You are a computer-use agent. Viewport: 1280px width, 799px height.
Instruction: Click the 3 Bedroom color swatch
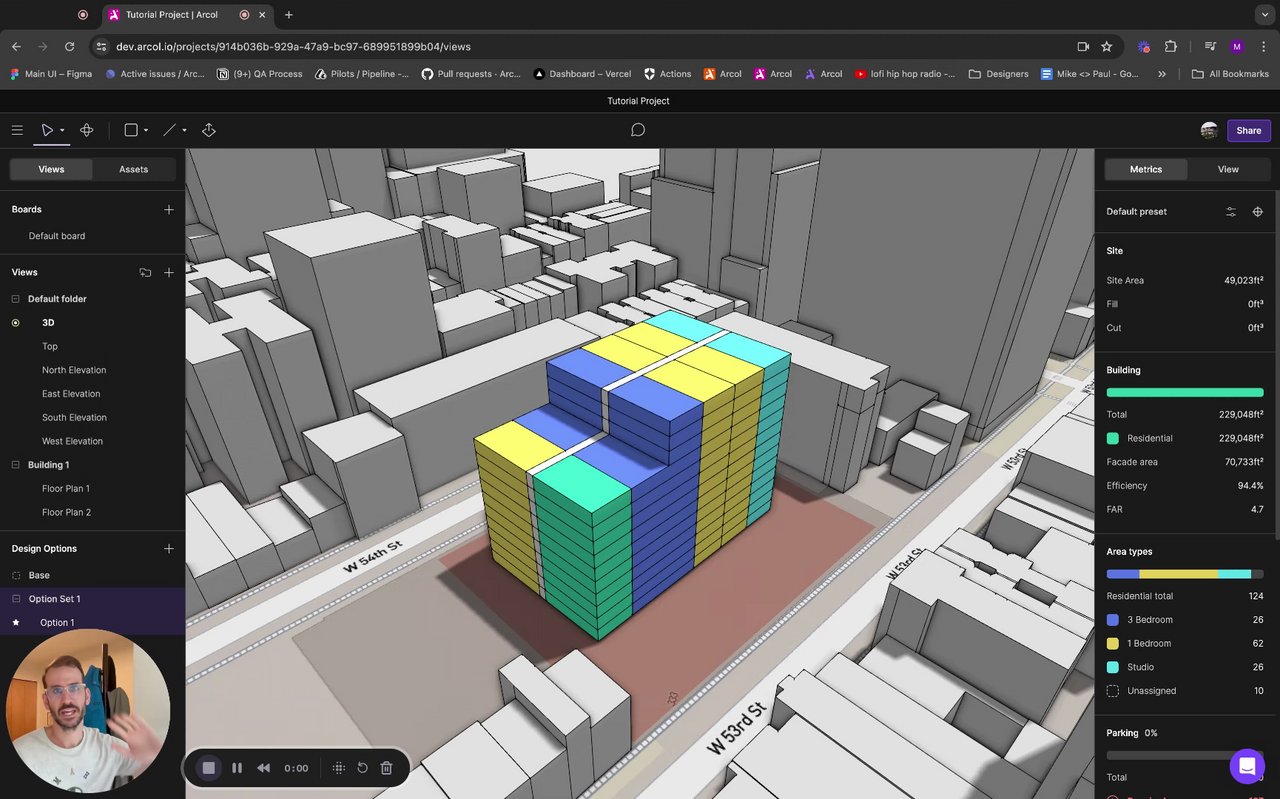(1113, 620)
